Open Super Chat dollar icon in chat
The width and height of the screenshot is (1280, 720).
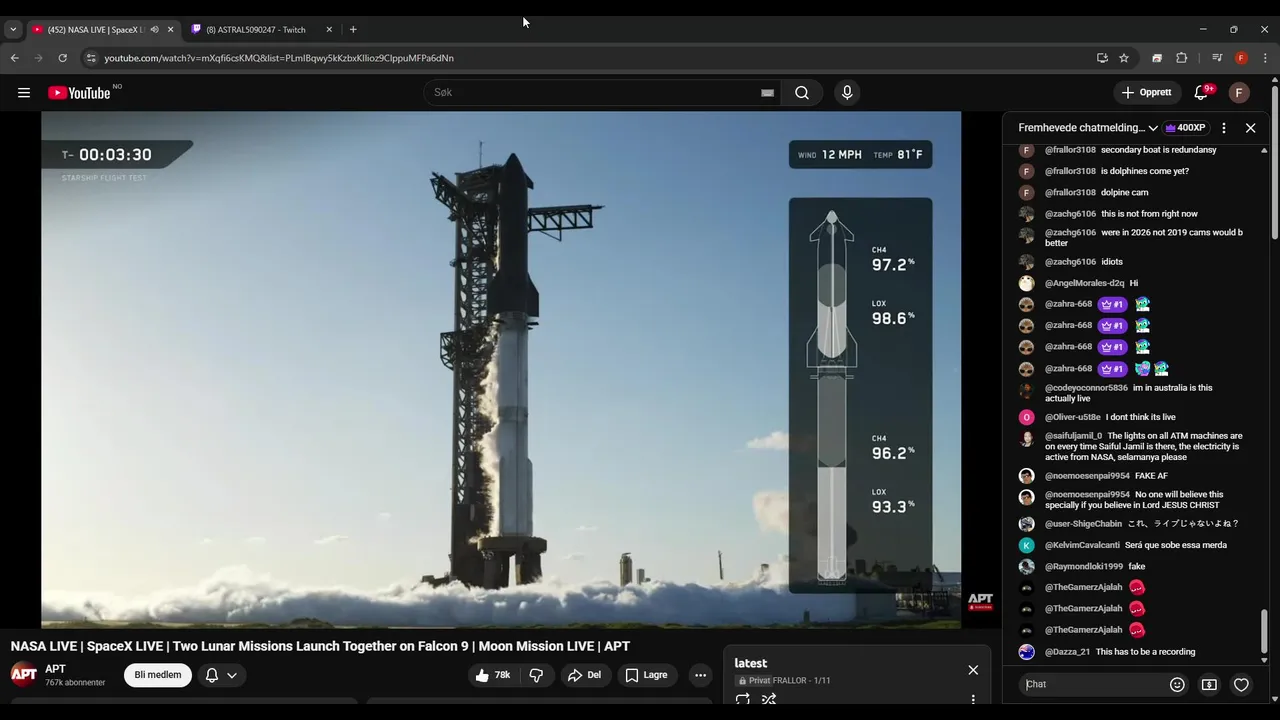[1209, 685]
